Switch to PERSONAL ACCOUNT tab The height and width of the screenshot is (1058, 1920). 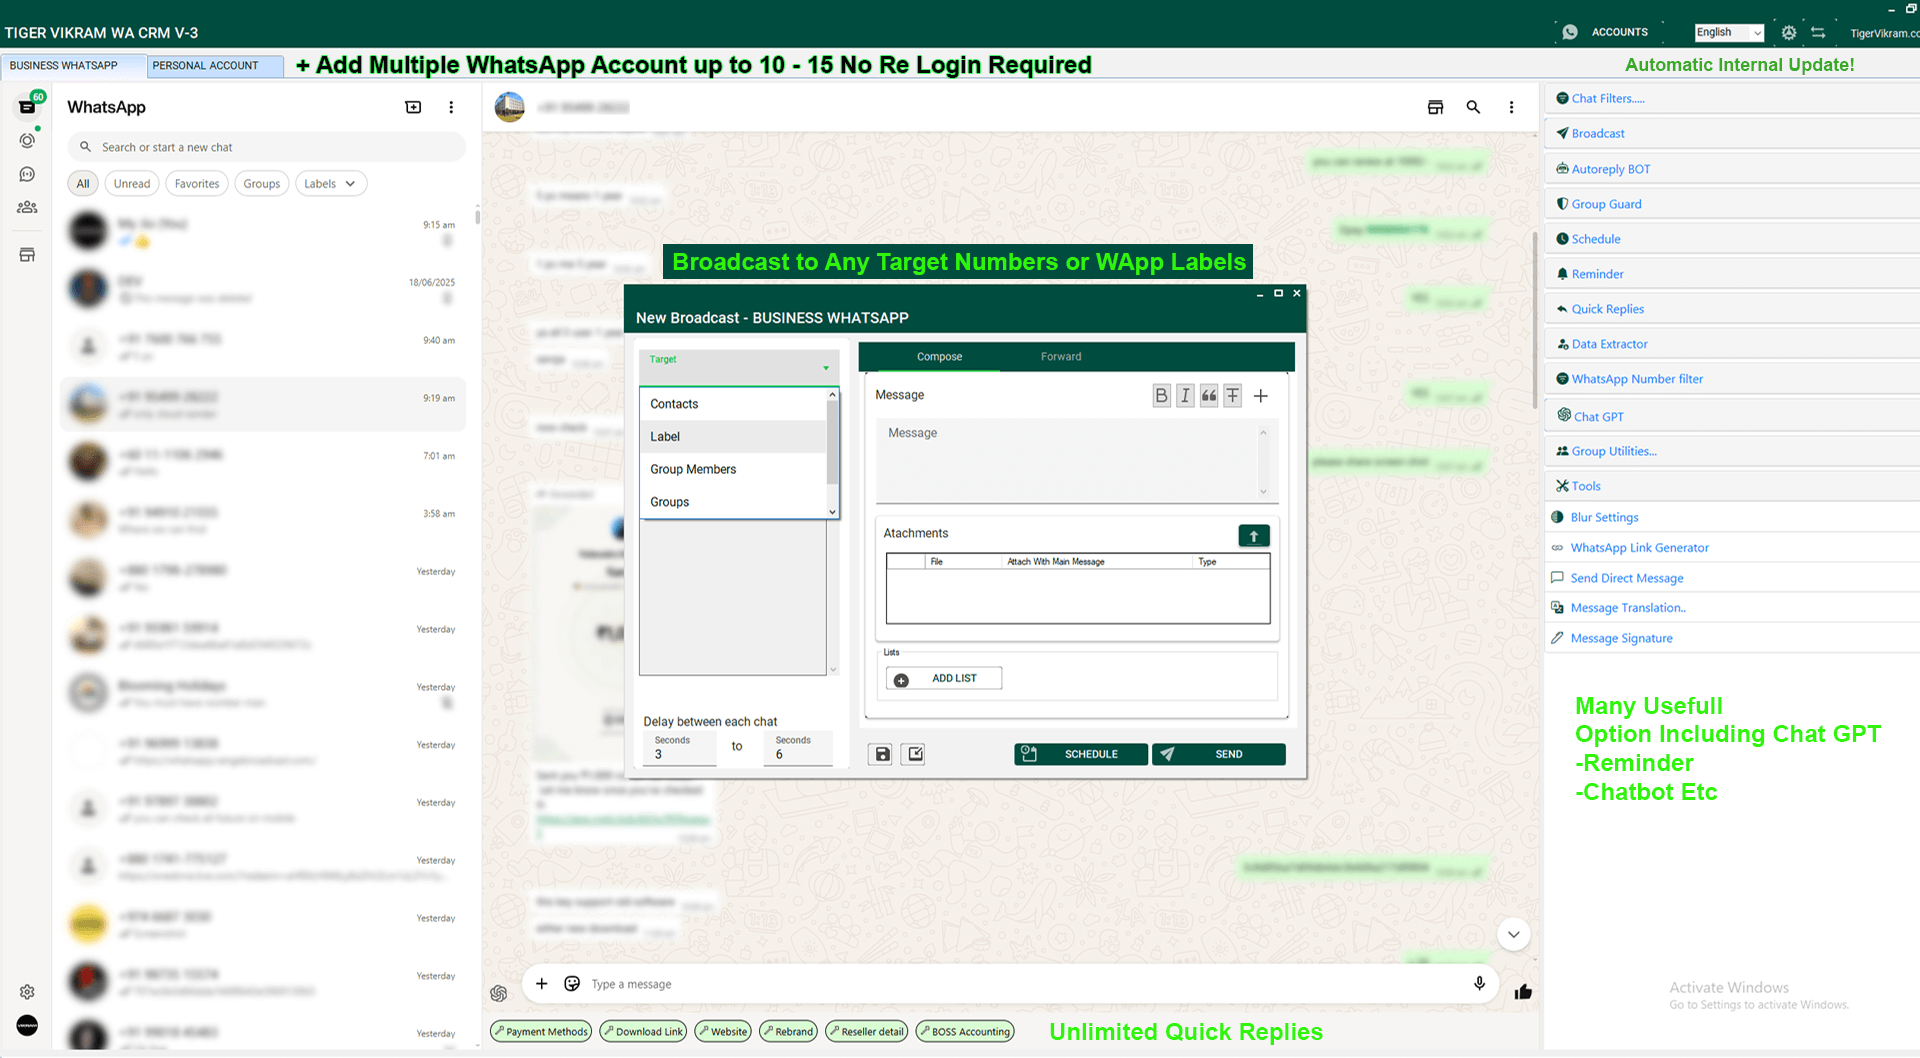pos(215,65)
